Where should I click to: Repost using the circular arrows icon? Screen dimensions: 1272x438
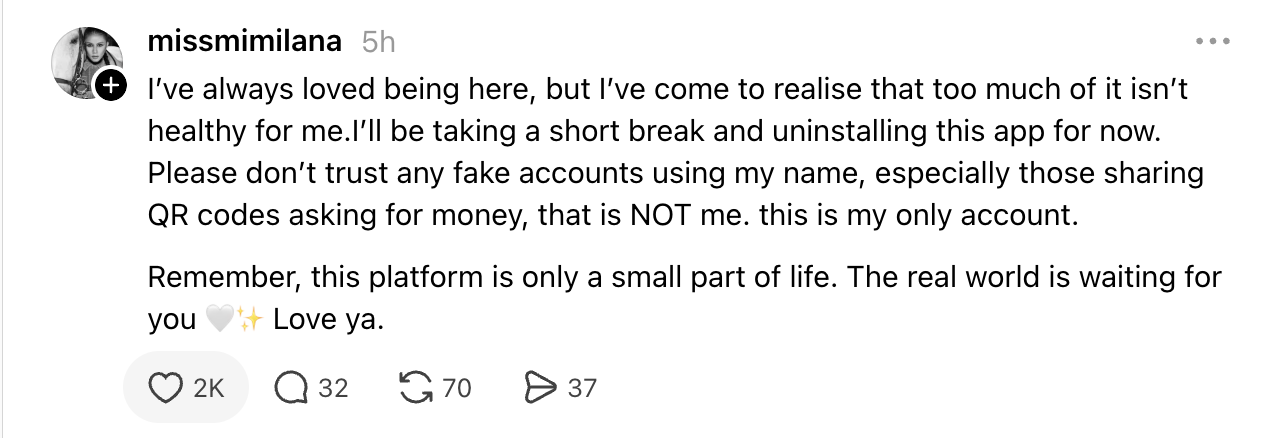[413, 387]
